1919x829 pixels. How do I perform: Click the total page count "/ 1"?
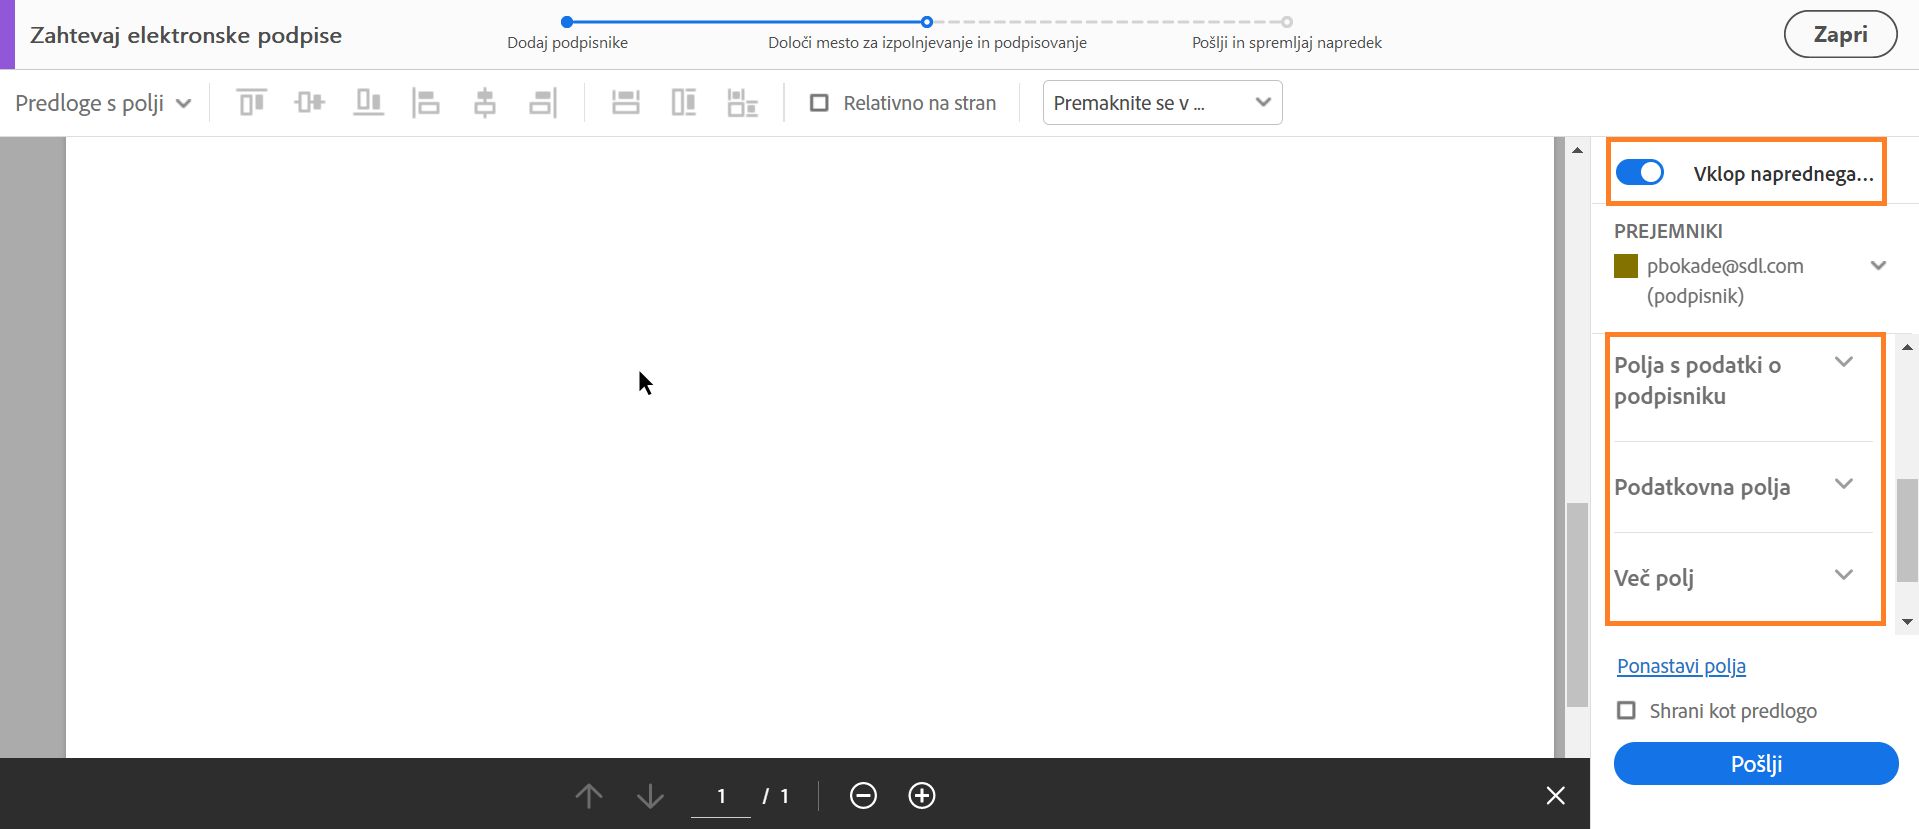pos(776,796)
